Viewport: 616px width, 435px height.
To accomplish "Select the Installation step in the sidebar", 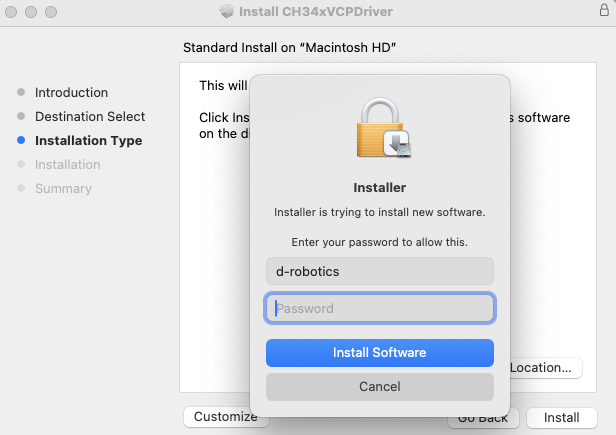I will click(x=67, y=165).
